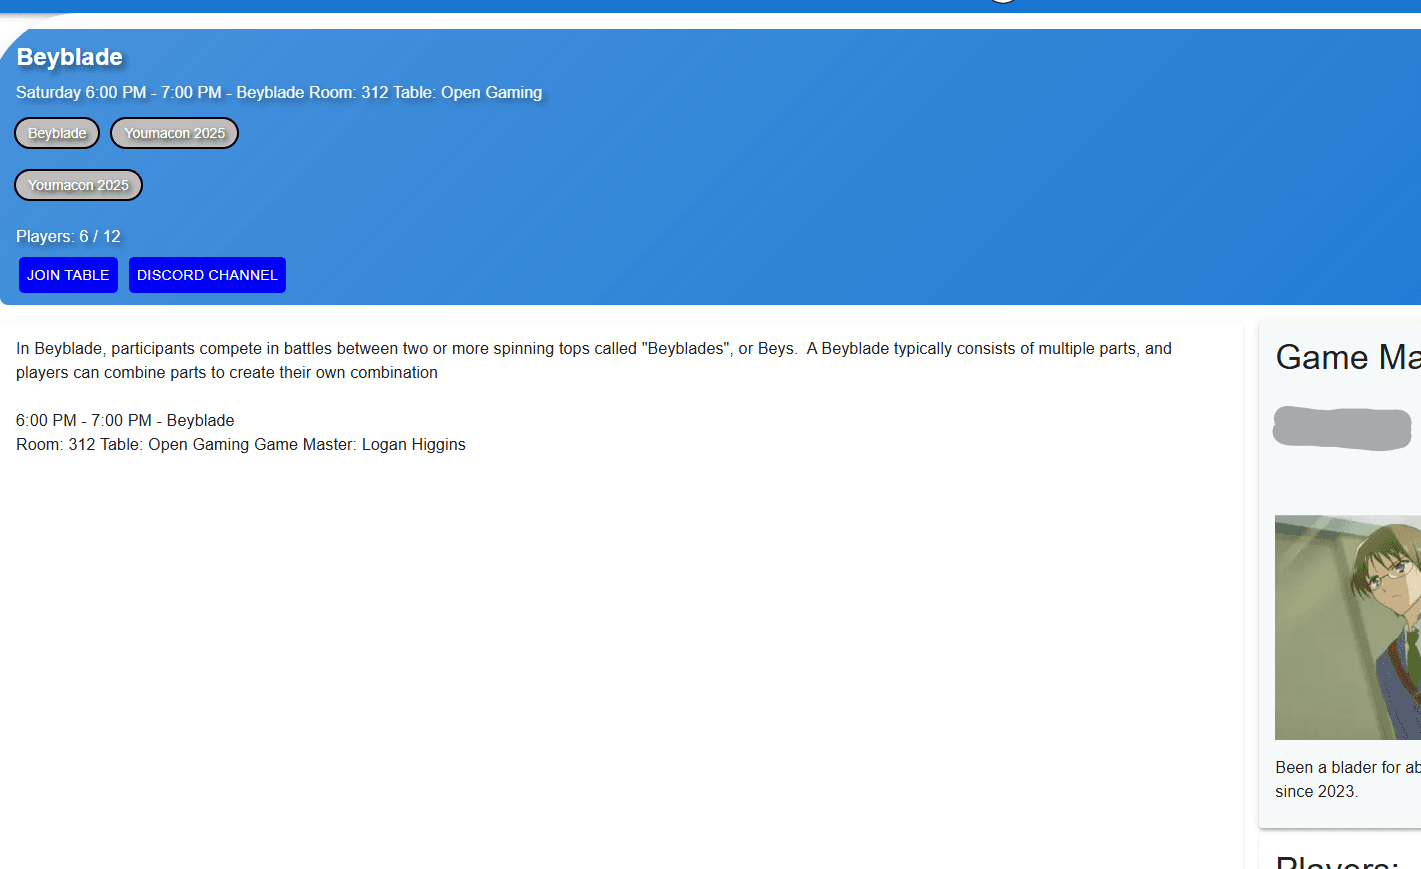Click Youmacon 2025 chip beside Beyblade tag
1421x869 pixels.
point(174,133)
